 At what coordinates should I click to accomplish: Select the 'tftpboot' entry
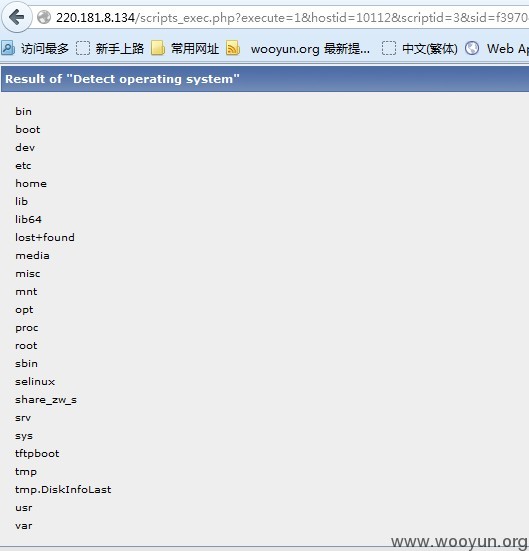tap(37, 453)
